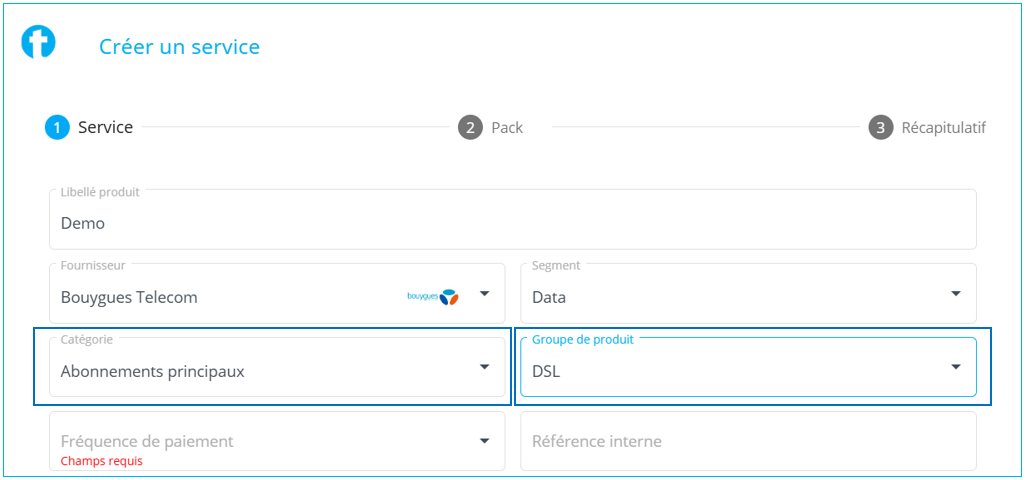Click the DSL product group value
Image resolution: width=1027 pixels, height=480 pixels.
coord(546,371)
